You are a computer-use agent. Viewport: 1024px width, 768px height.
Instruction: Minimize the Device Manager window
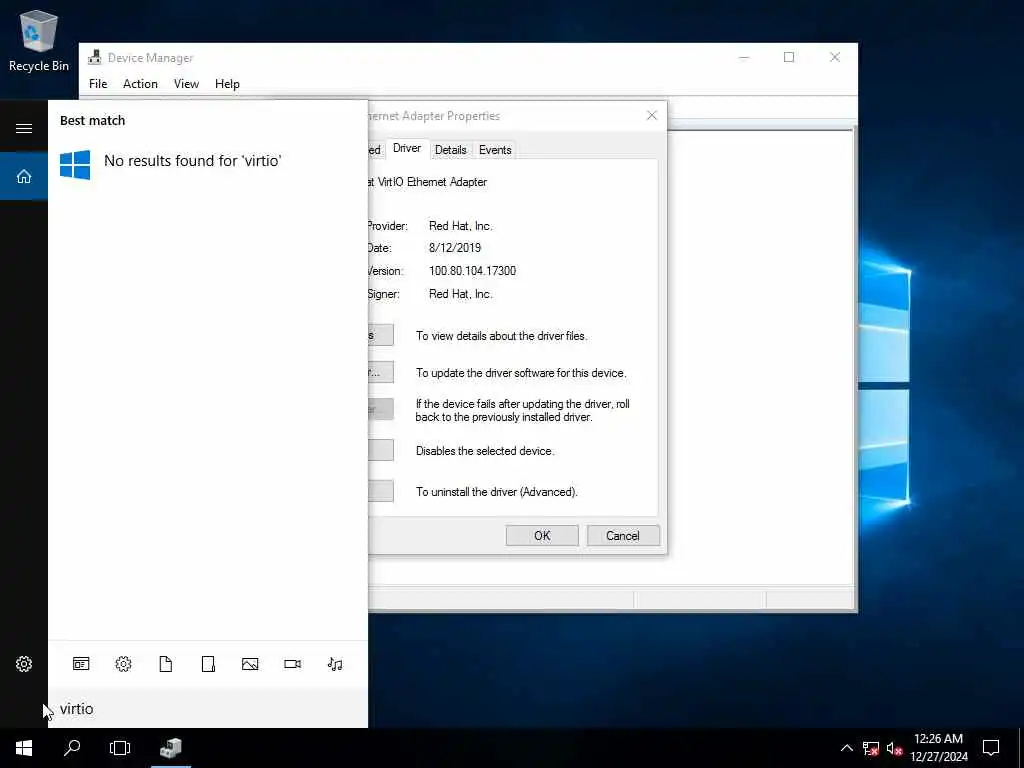[744, 57]
